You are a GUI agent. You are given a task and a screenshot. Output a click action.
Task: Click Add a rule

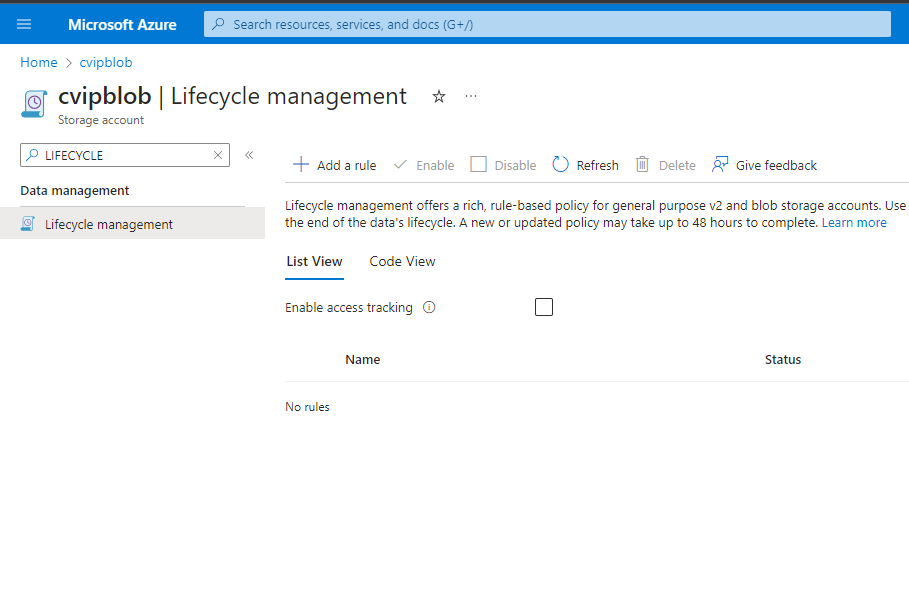[x=334, y=165]
